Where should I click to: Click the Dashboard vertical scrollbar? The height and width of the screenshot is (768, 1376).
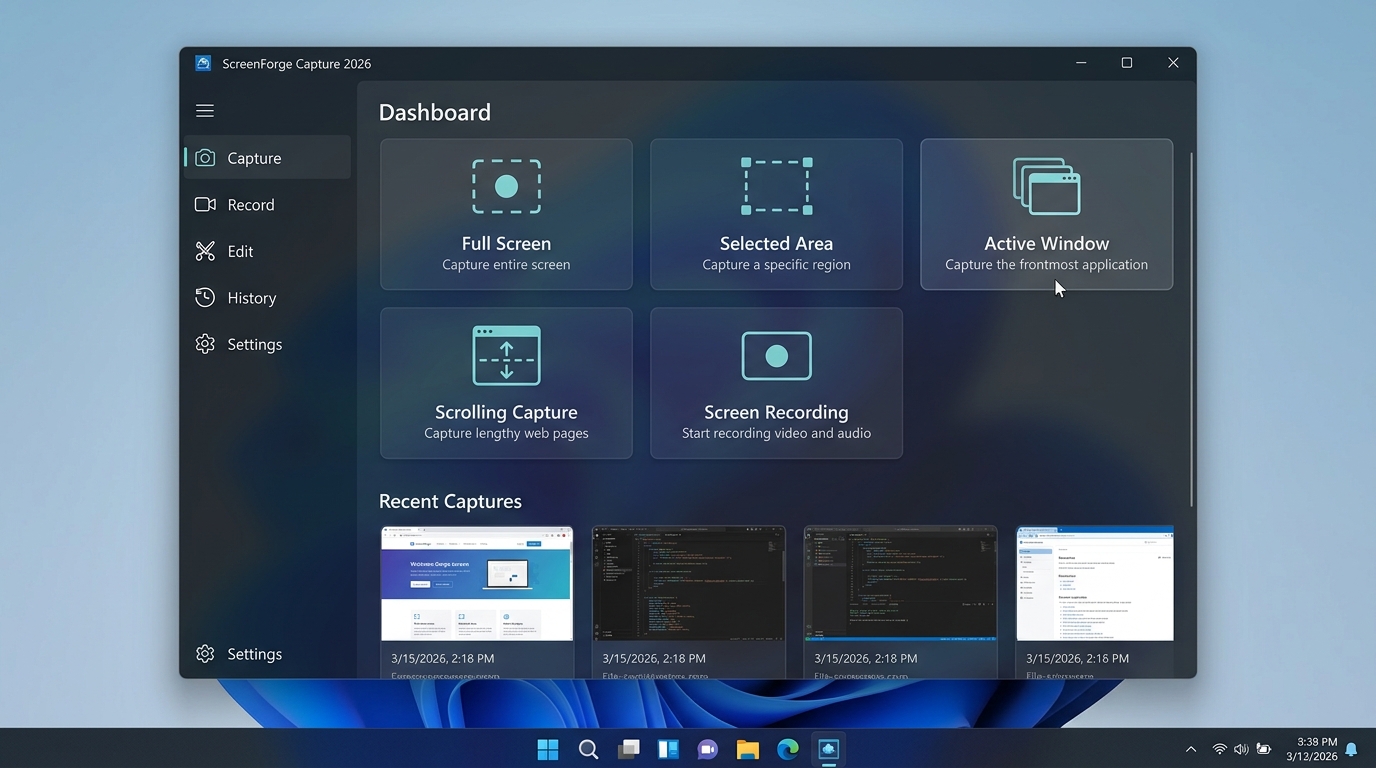[x=1191, y=330]
